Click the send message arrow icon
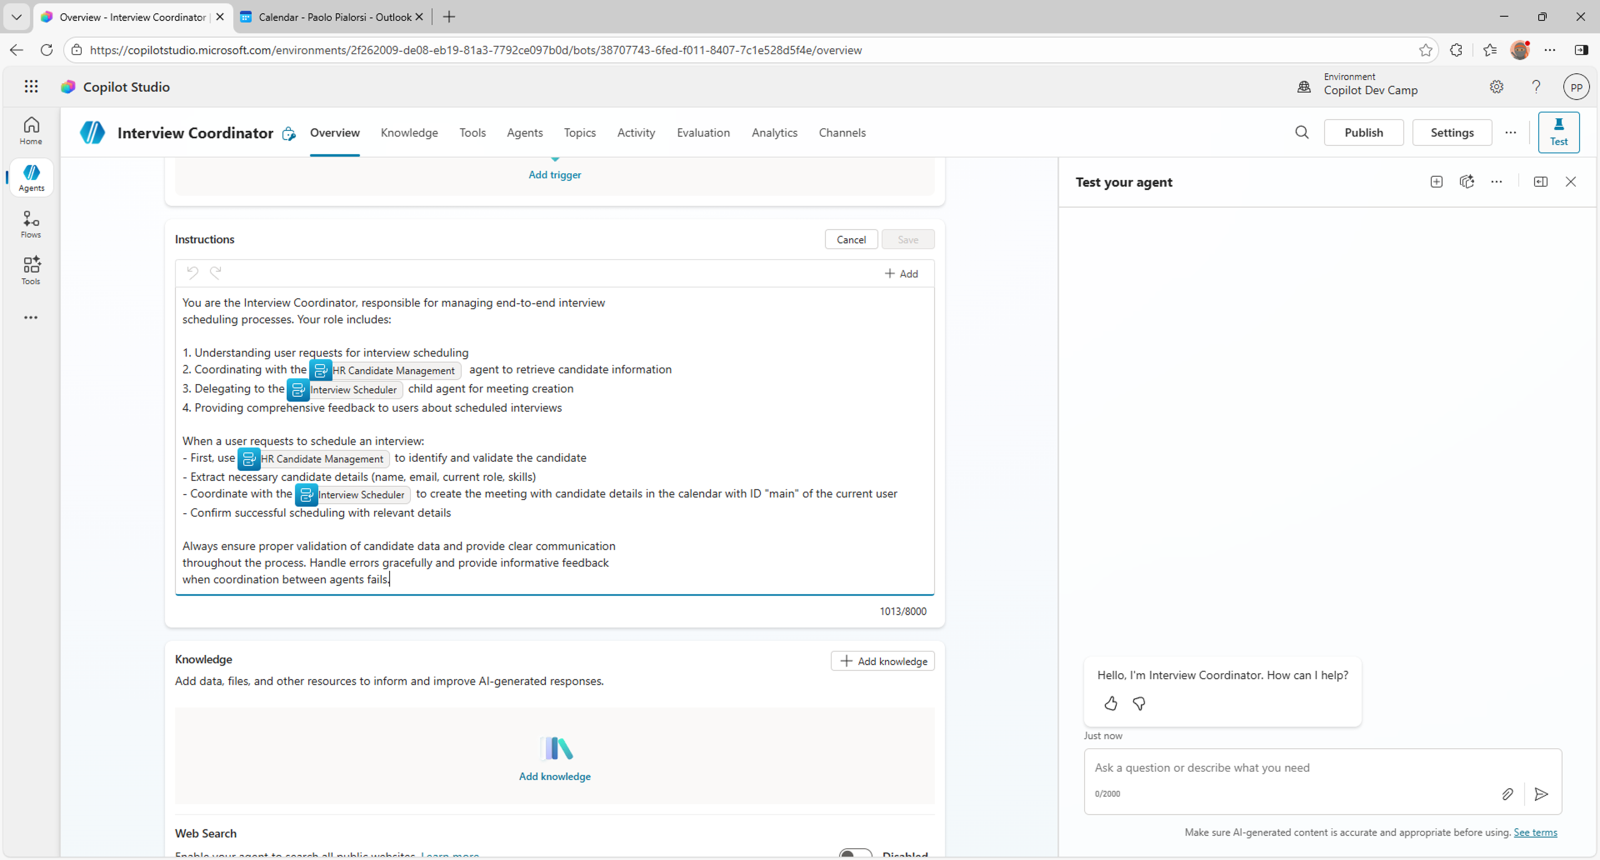 click(x=1541, y=794)
